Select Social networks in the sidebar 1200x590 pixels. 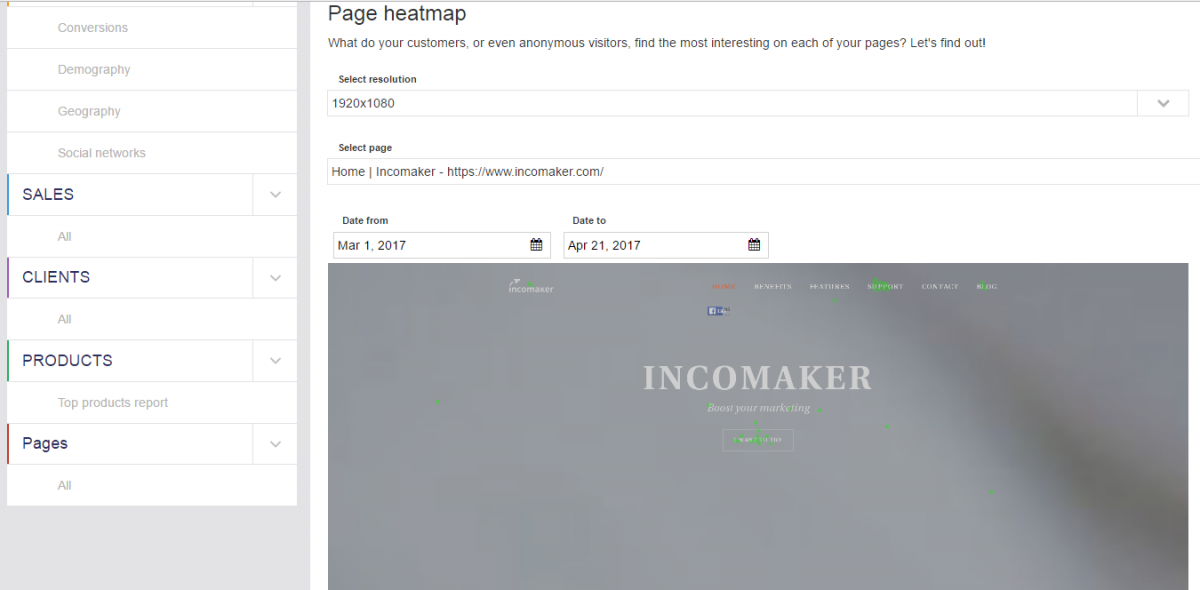pos(102,153)
